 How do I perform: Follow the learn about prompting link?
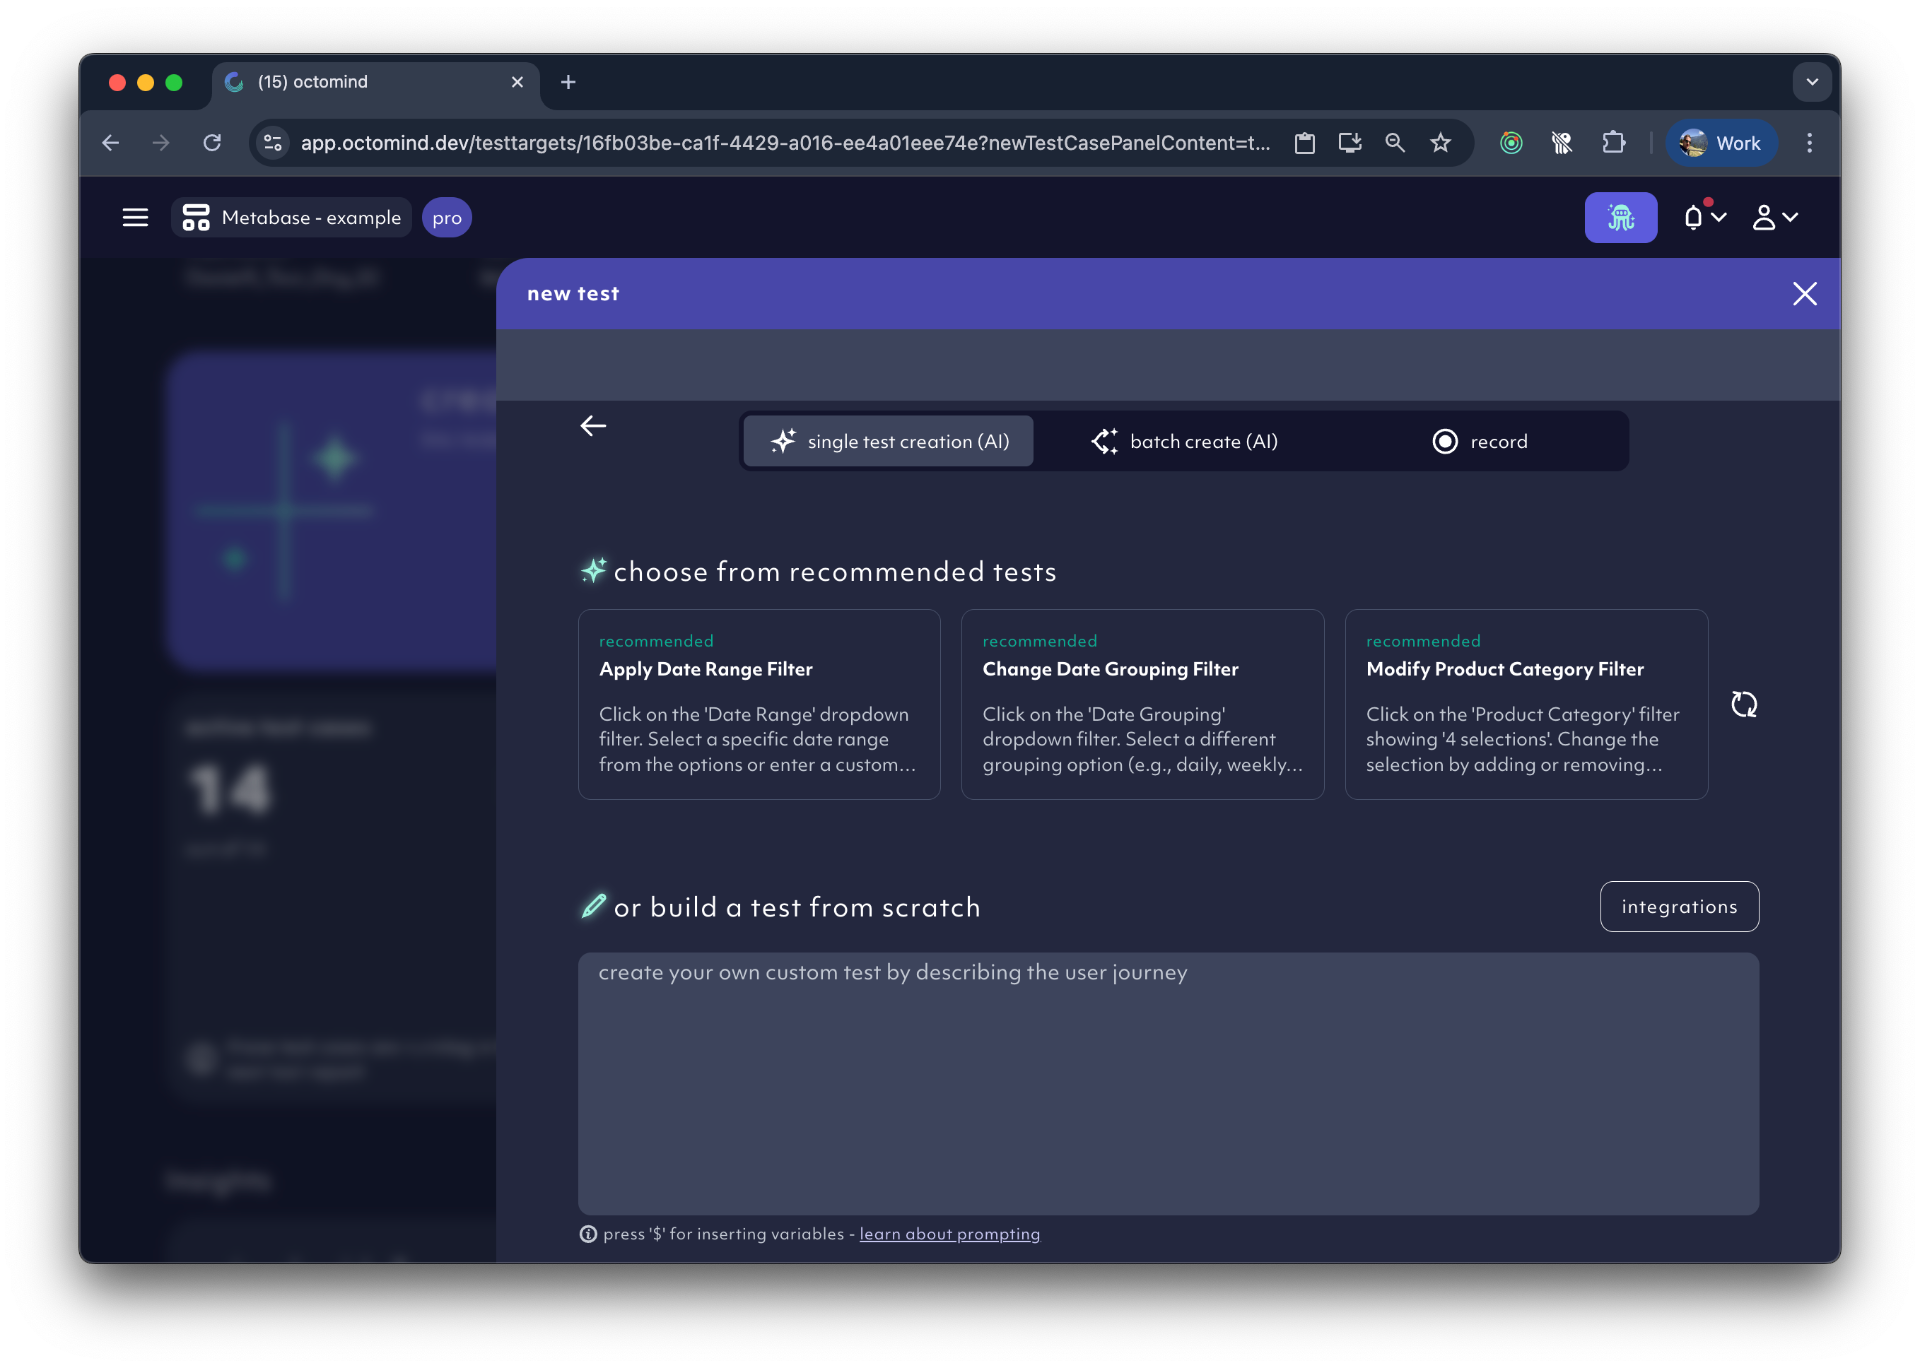pos(949,1234)
